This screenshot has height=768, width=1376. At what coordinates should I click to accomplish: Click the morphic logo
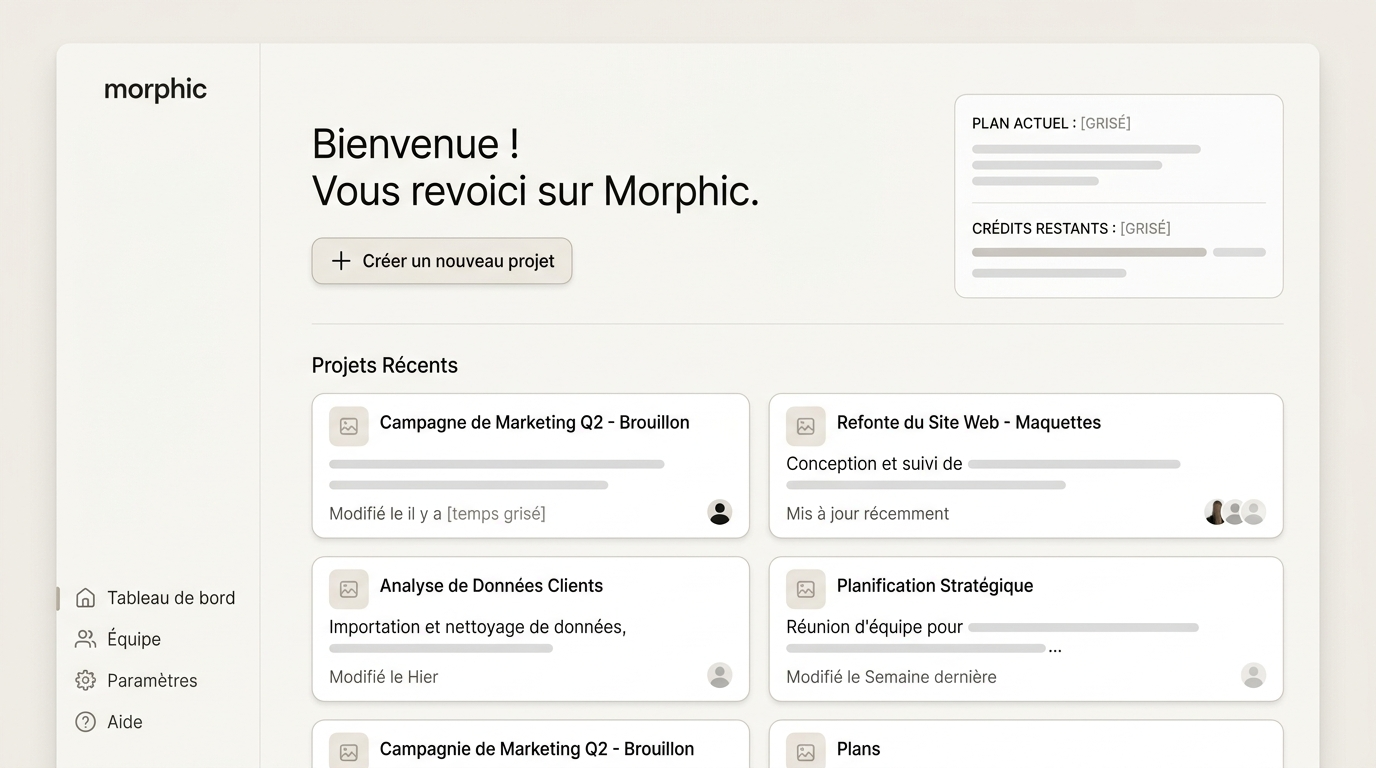tap(155, 90)
